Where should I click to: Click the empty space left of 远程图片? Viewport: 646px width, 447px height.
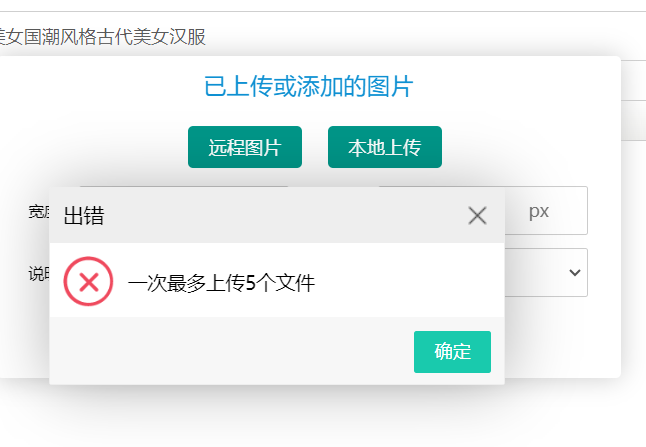pyautogui.click(x=100, y=148)
